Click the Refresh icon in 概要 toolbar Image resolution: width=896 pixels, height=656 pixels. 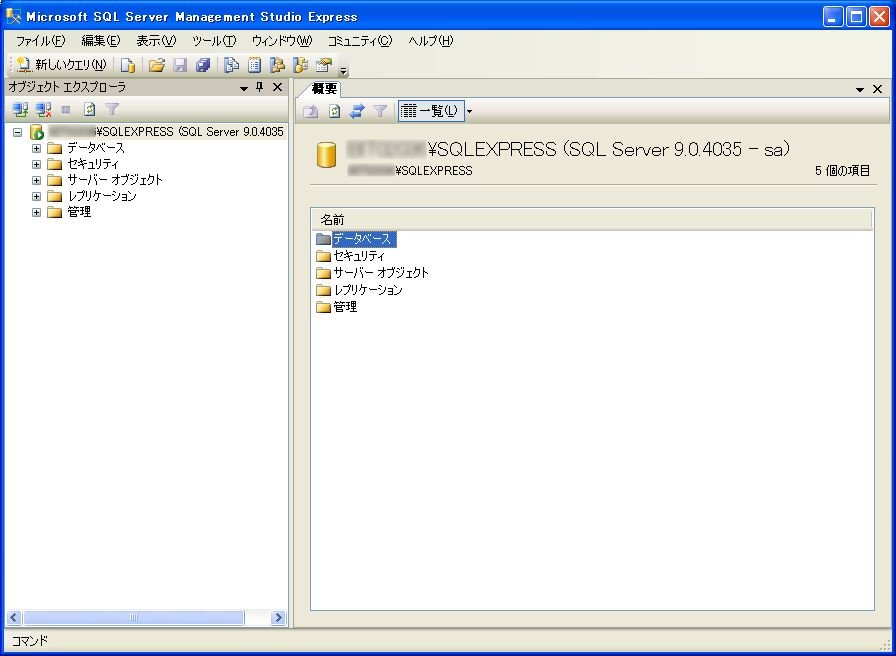click(x=334, y=111)
